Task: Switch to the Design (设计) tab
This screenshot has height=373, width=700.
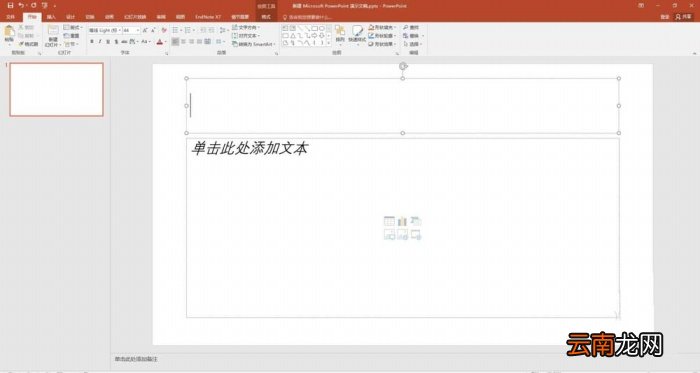Action: (71, 17)
